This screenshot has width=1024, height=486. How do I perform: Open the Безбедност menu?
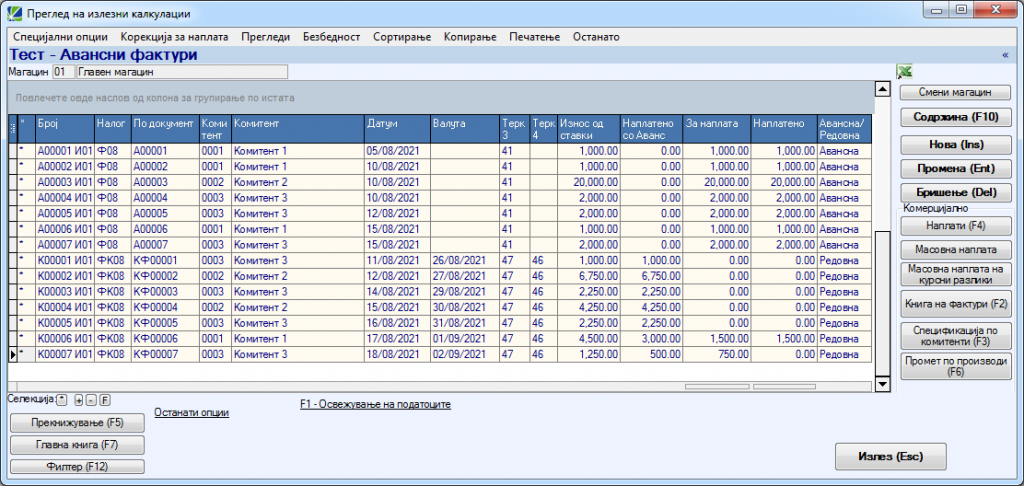pyautogui.click(x=332, y=37)
